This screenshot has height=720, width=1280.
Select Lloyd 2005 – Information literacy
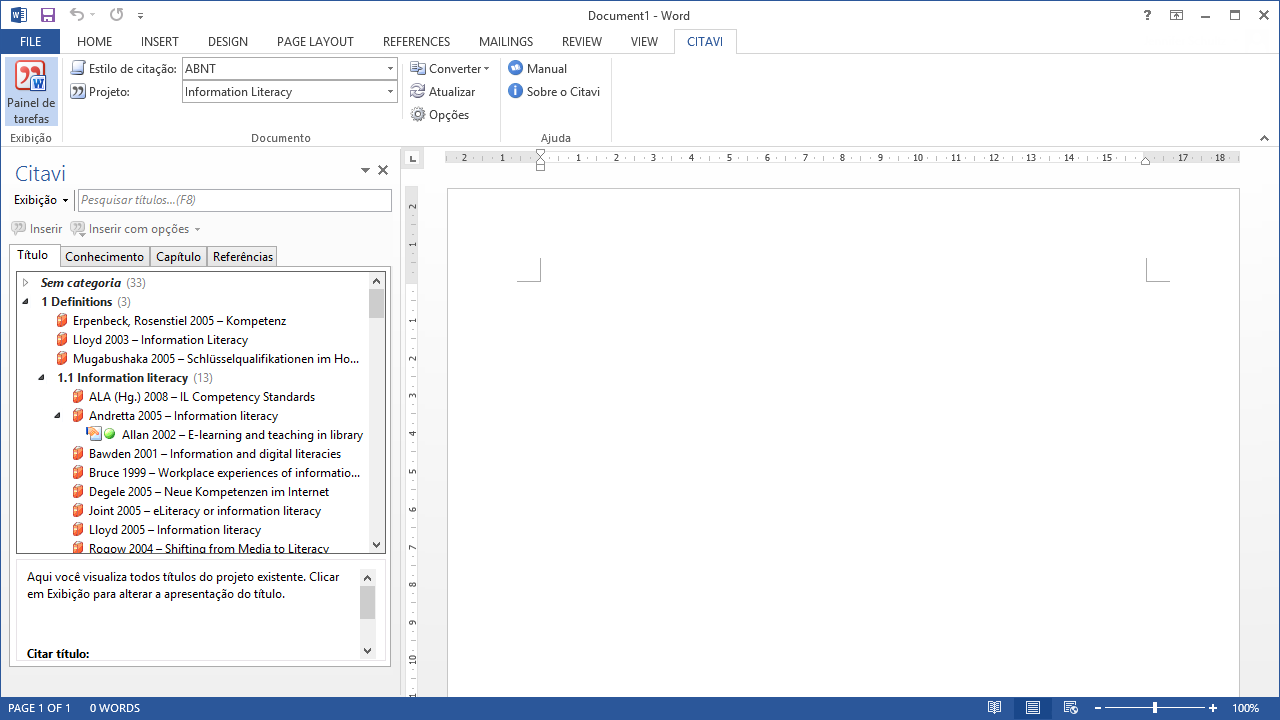pos(175,530)
